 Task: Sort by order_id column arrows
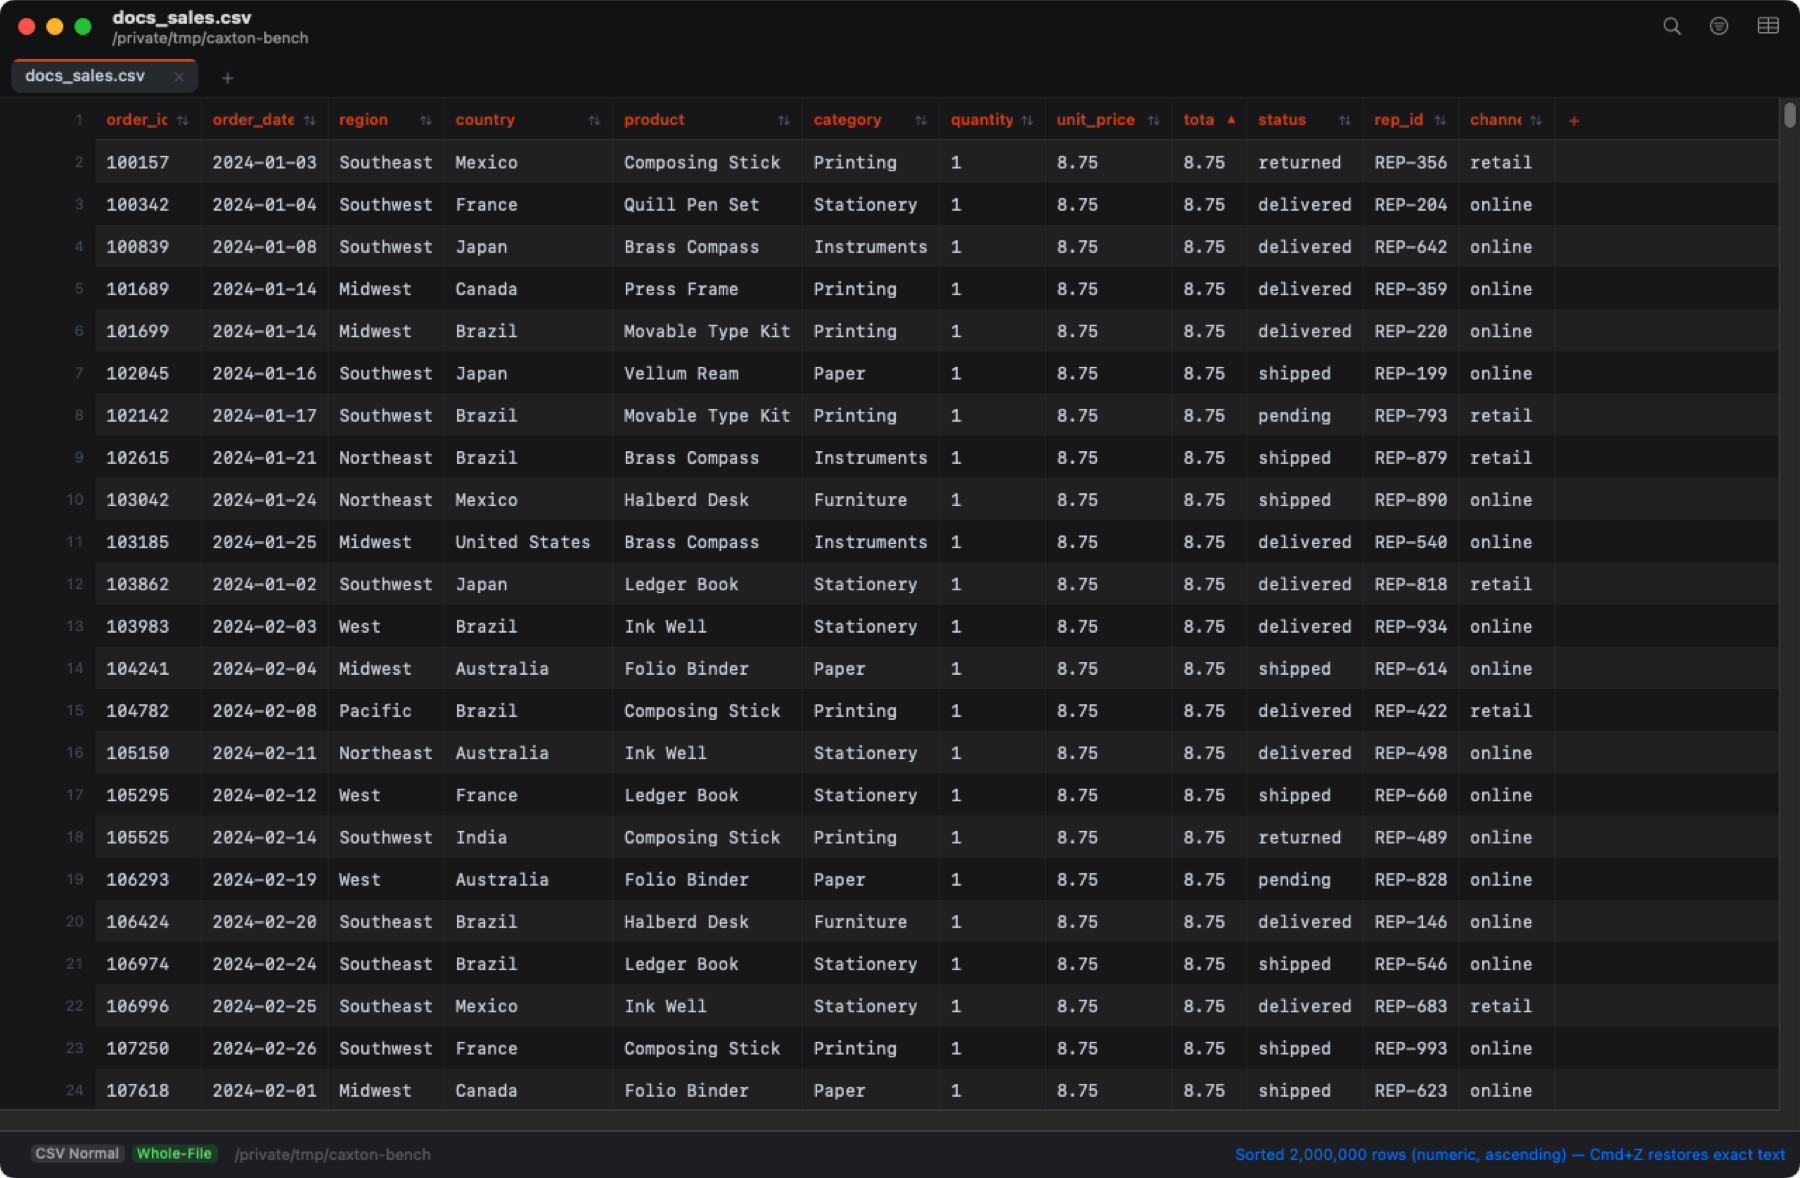tap(183, 120)
